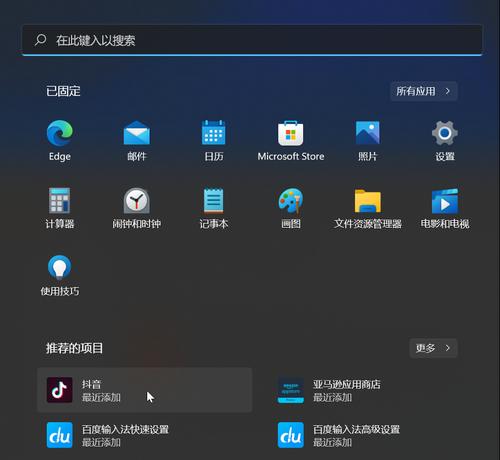
Task: Focus the 在此键入以搜索 search box
Action: point(252,40)
